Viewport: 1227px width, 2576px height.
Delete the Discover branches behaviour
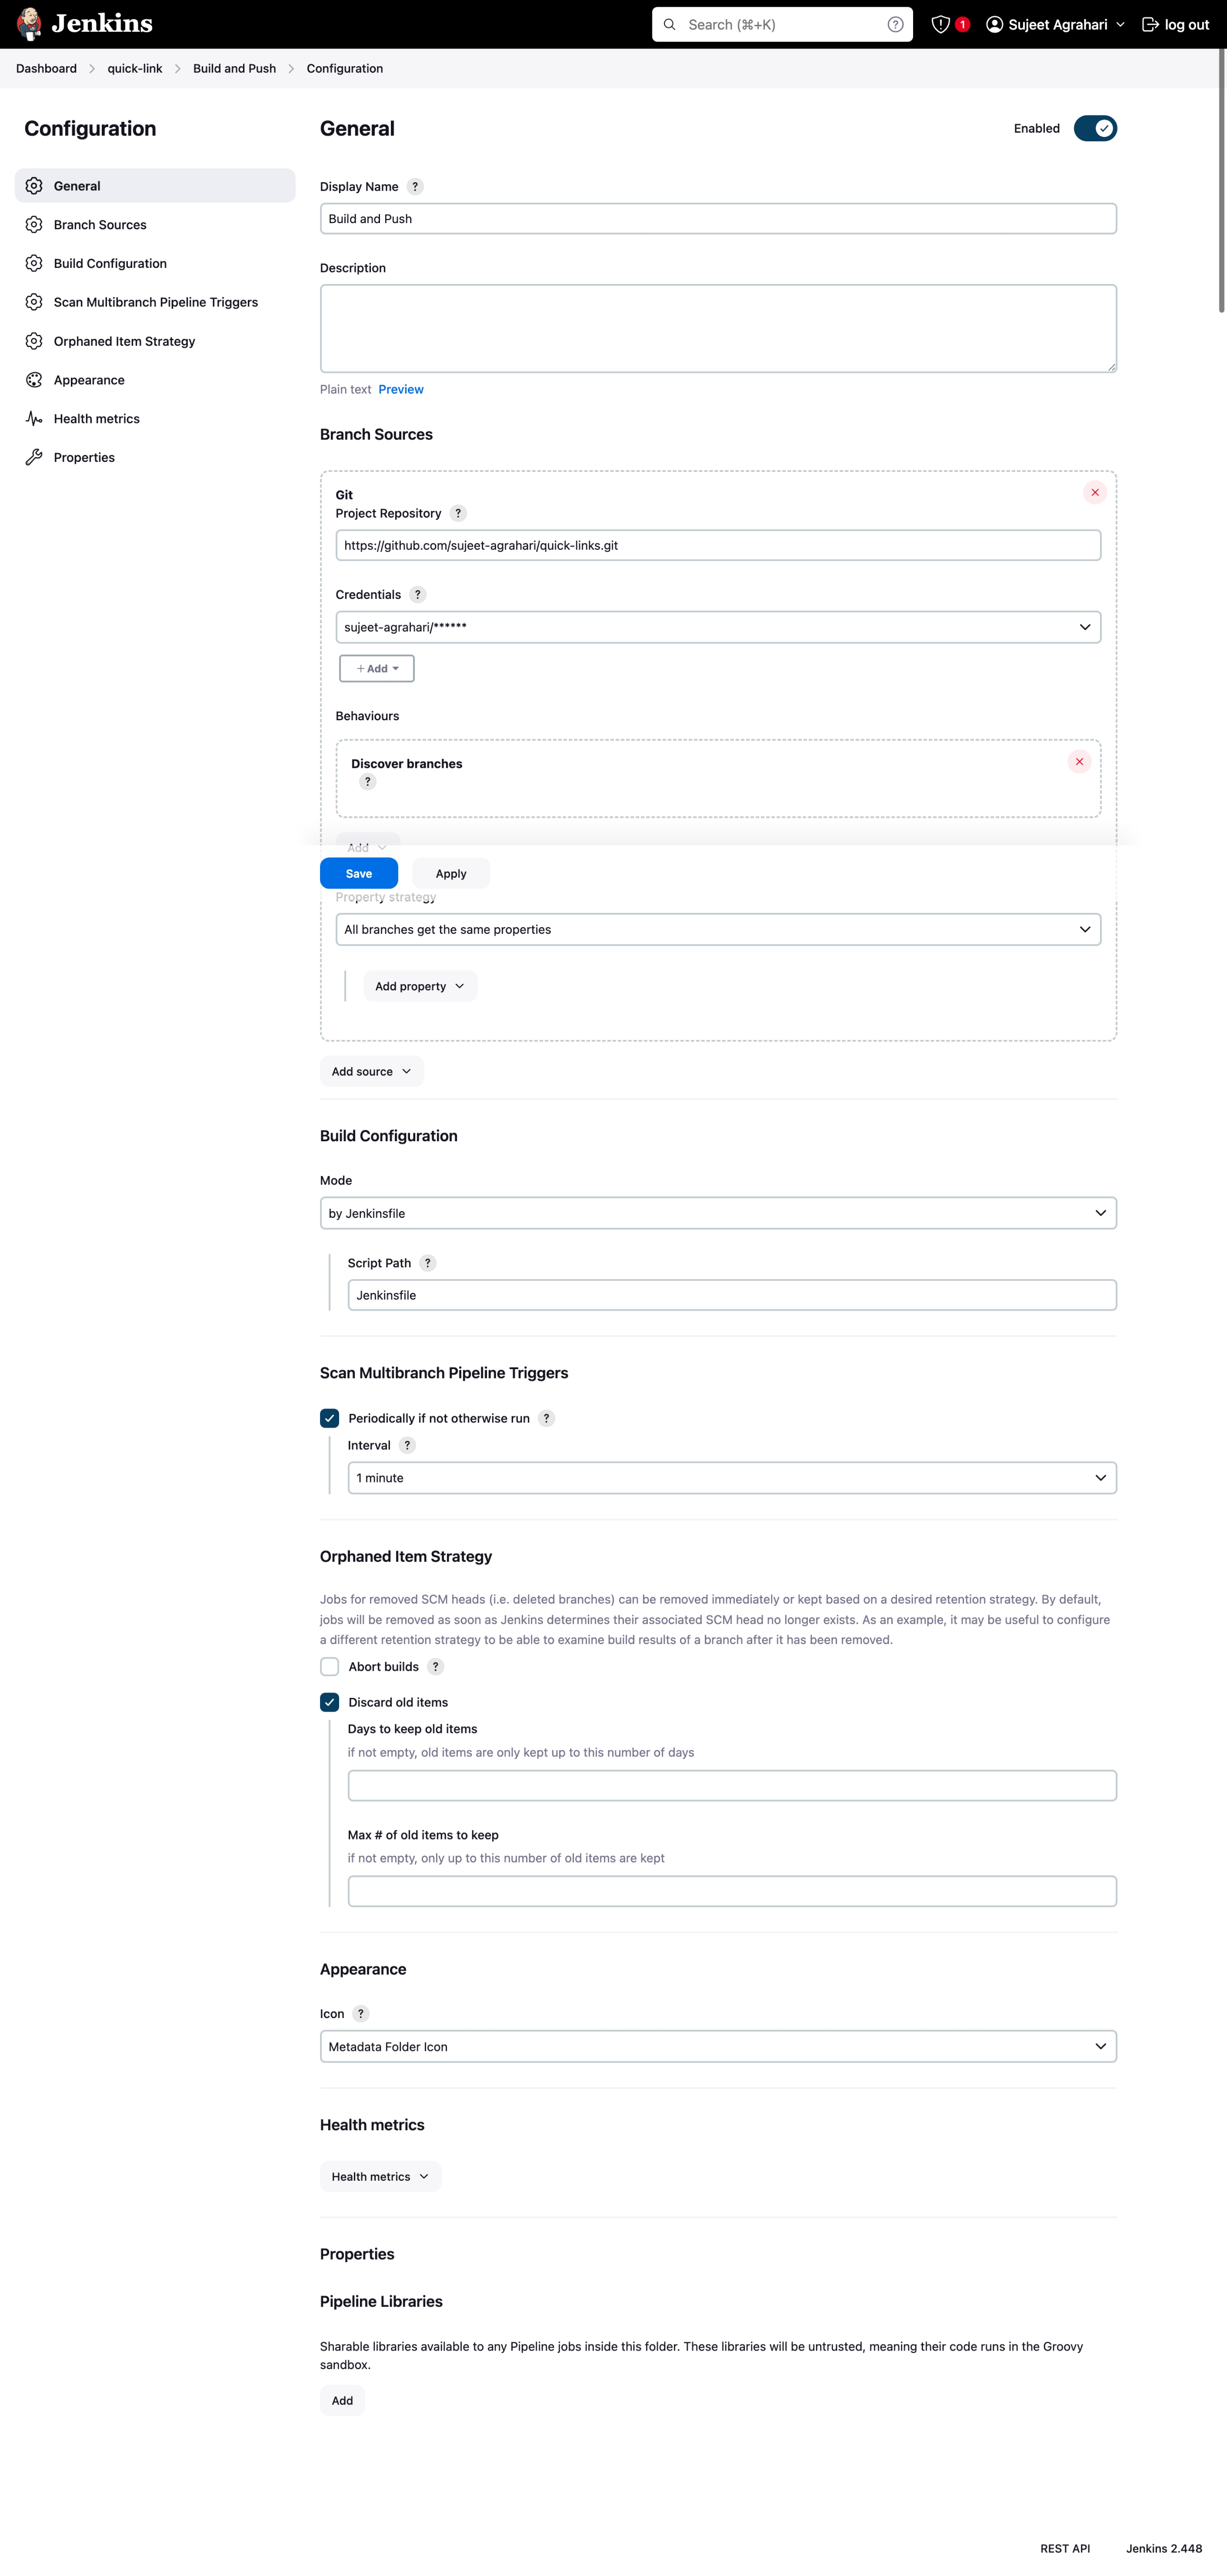(x=1078, y=762)
